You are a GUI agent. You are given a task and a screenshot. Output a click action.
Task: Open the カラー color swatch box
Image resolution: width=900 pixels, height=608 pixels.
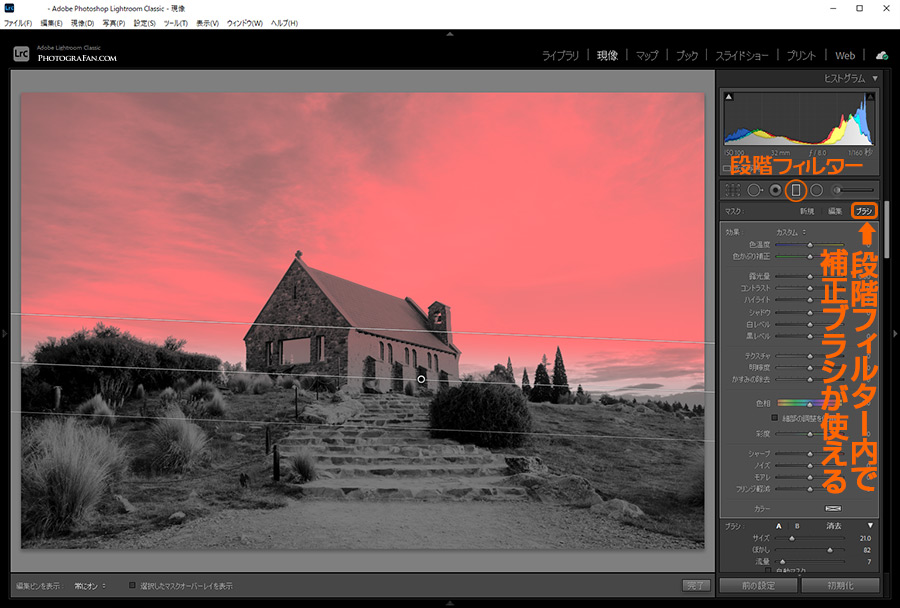click(x=833, y=509)
